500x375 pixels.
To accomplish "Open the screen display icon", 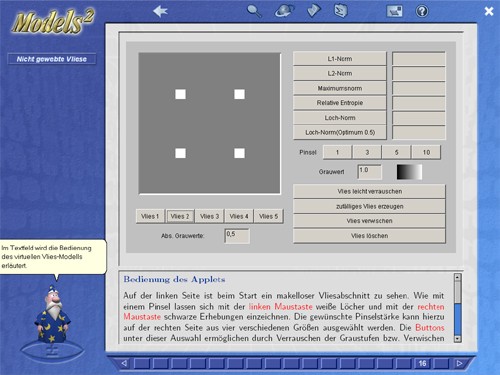I will (x=394, y=11).
